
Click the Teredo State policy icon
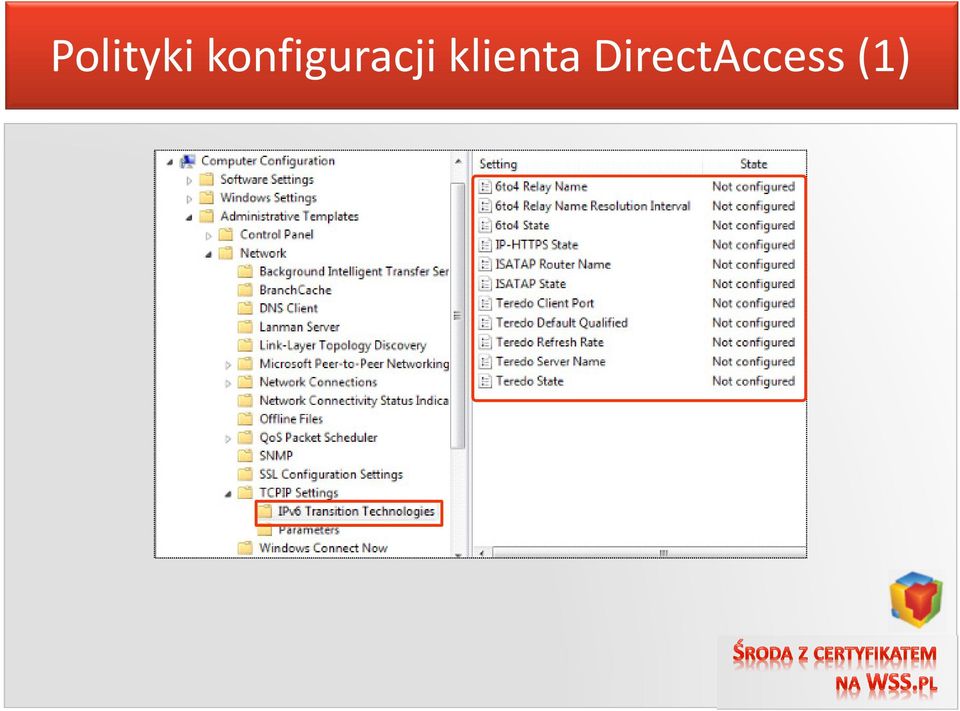pyautogui.click(x=485, y=382)
